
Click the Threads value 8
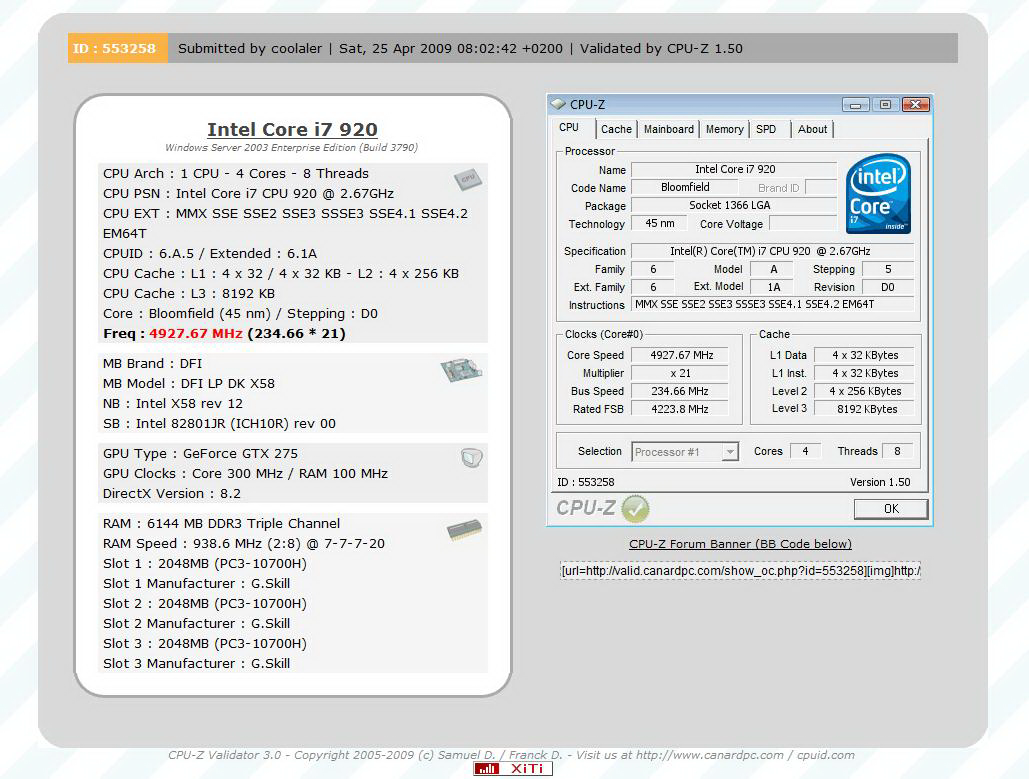click(x=897, y=451)
